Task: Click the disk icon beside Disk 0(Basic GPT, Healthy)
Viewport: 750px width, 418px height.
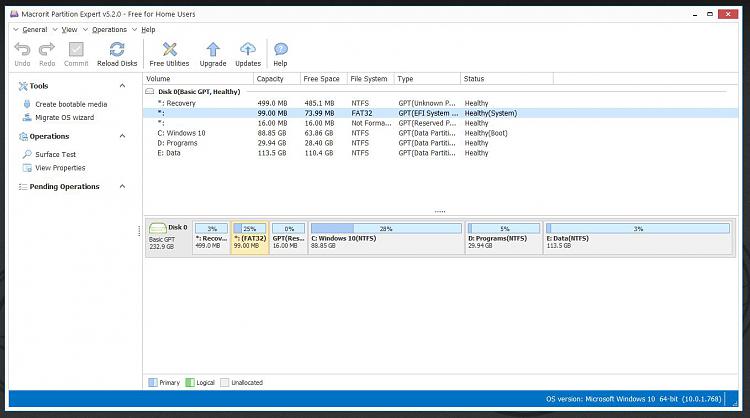Action: [x=150, y=91]
